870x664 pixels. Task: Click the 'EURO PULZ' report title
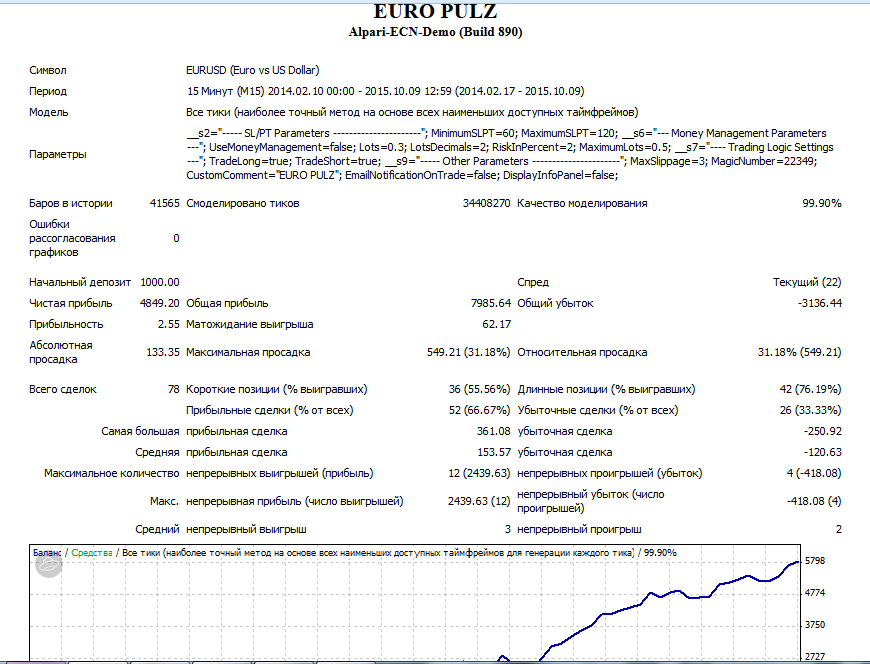coord(435,11)
